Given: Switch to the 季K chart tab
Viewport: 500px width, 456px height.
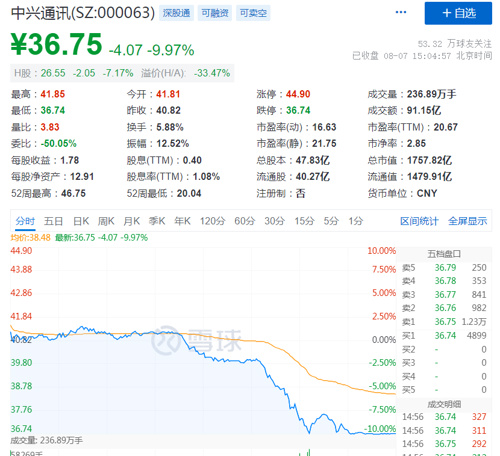Looking at the screenshot, I should [157, 221].
